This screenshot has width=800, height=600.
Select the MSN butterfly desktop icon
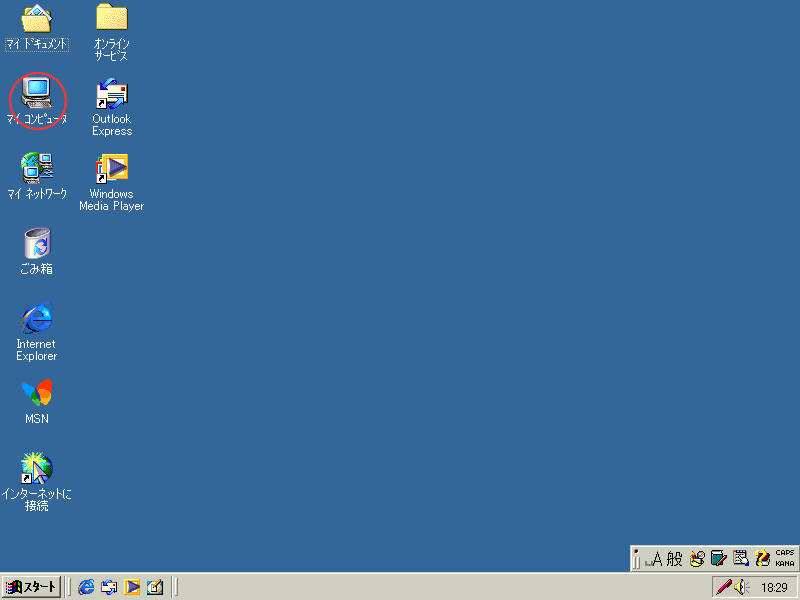pos(37,402)
